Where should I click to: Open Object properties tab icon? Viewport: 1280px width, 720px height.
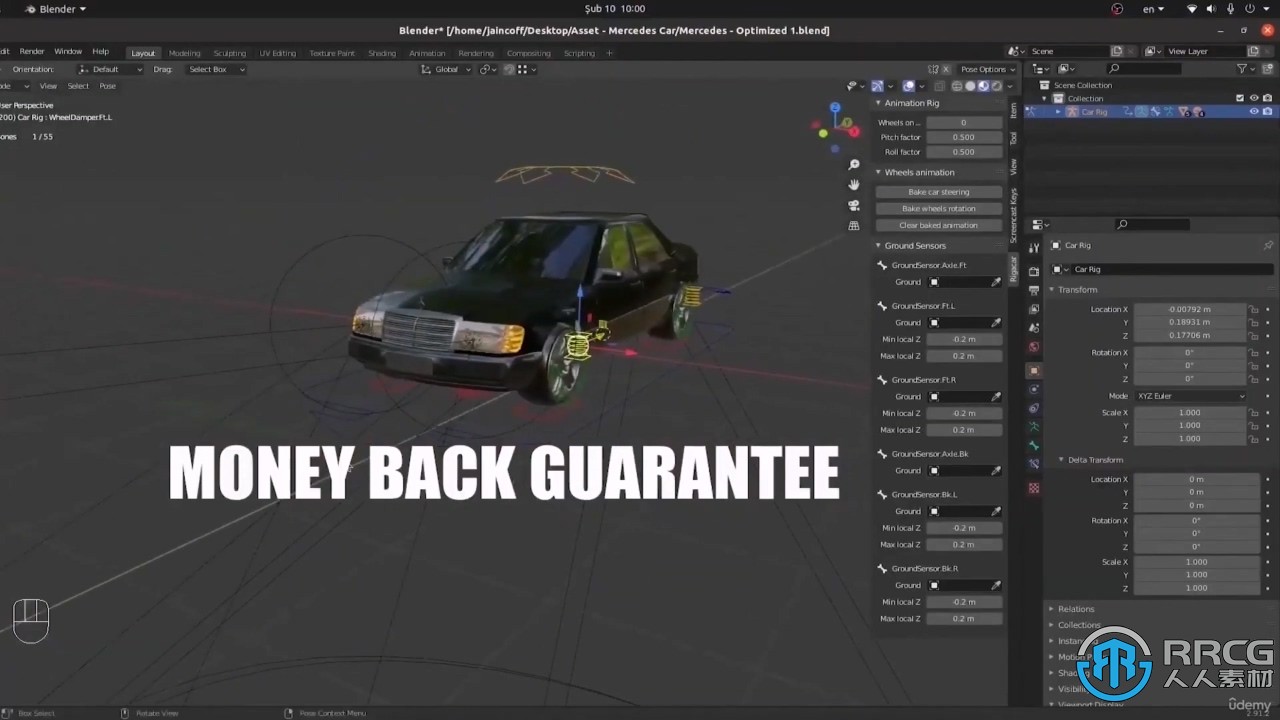click(1034, 371)
